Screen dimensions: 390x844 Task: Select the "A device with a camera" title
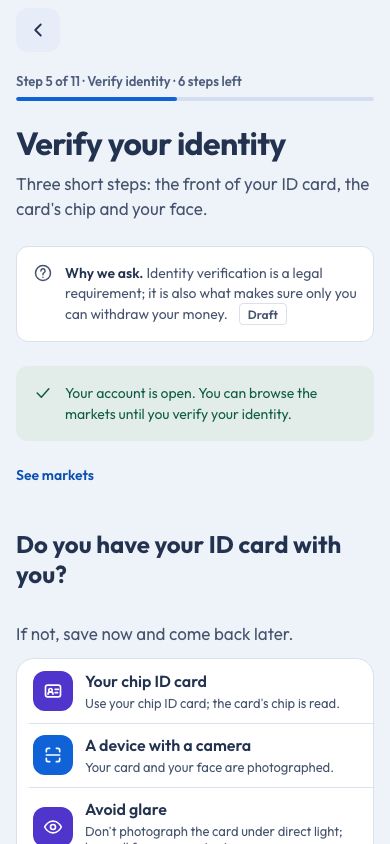click(x=168, y=745)
